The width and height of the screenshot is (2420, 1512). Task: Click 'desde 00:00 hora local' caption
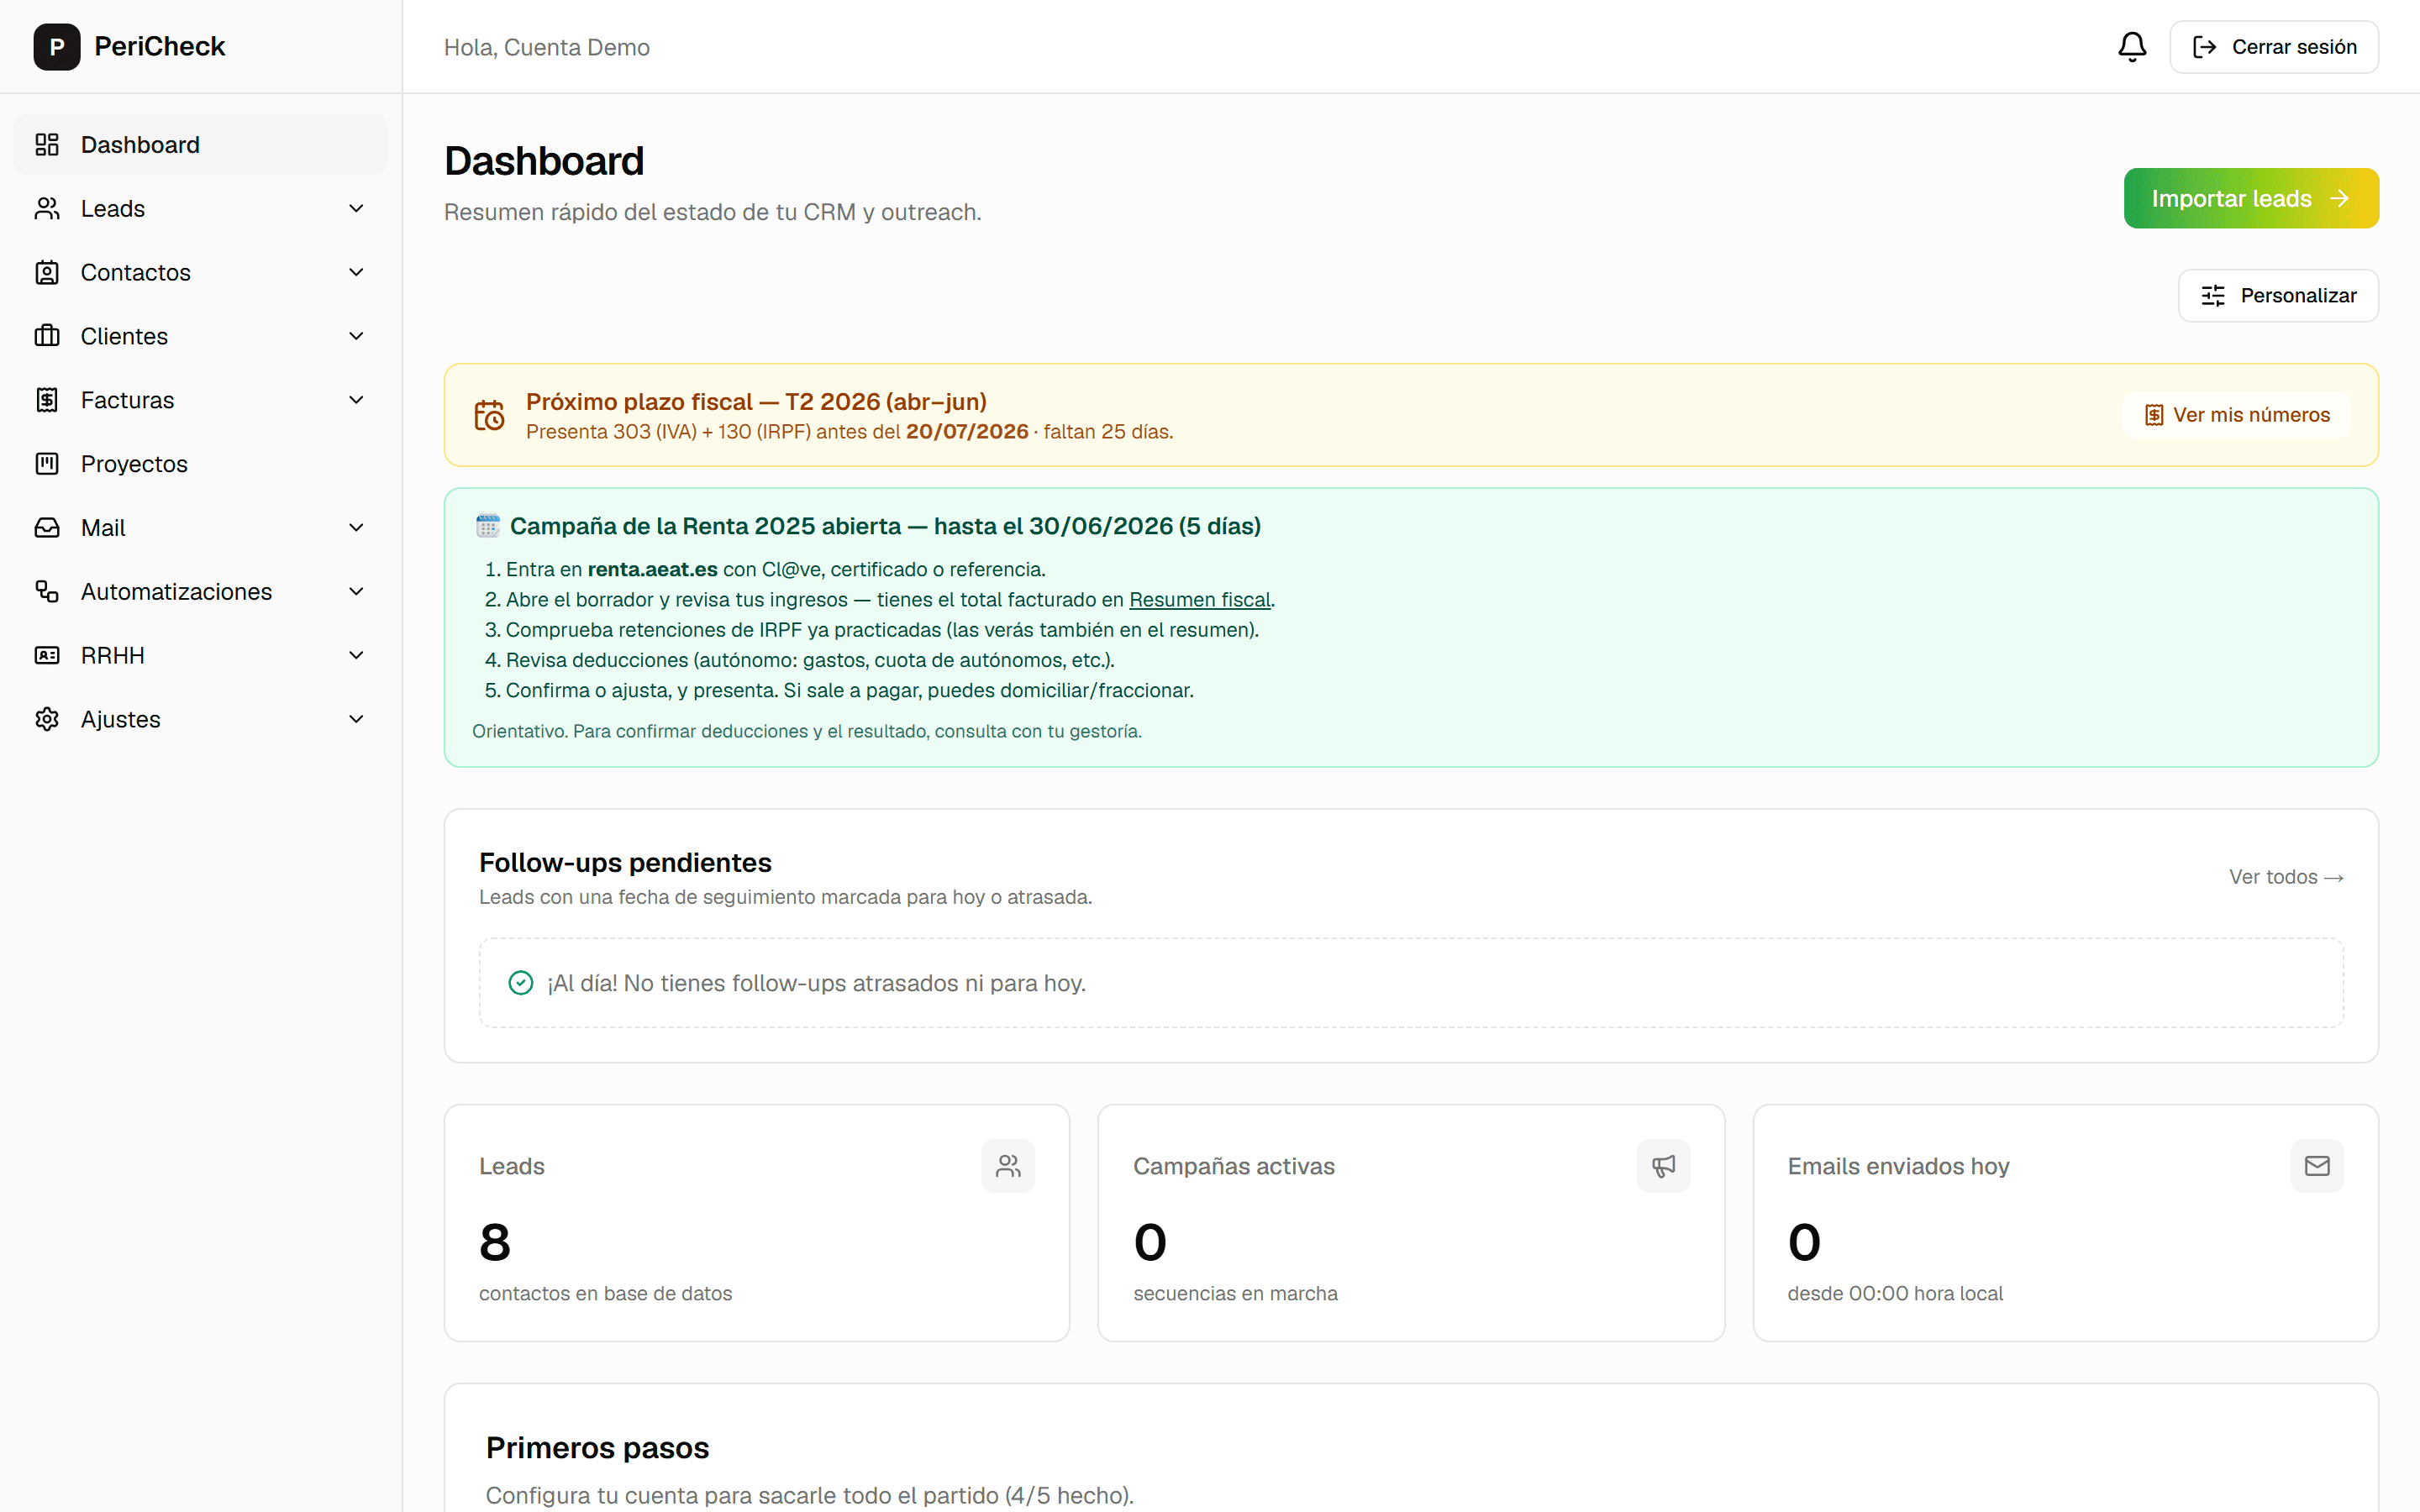(1895, 1294)
